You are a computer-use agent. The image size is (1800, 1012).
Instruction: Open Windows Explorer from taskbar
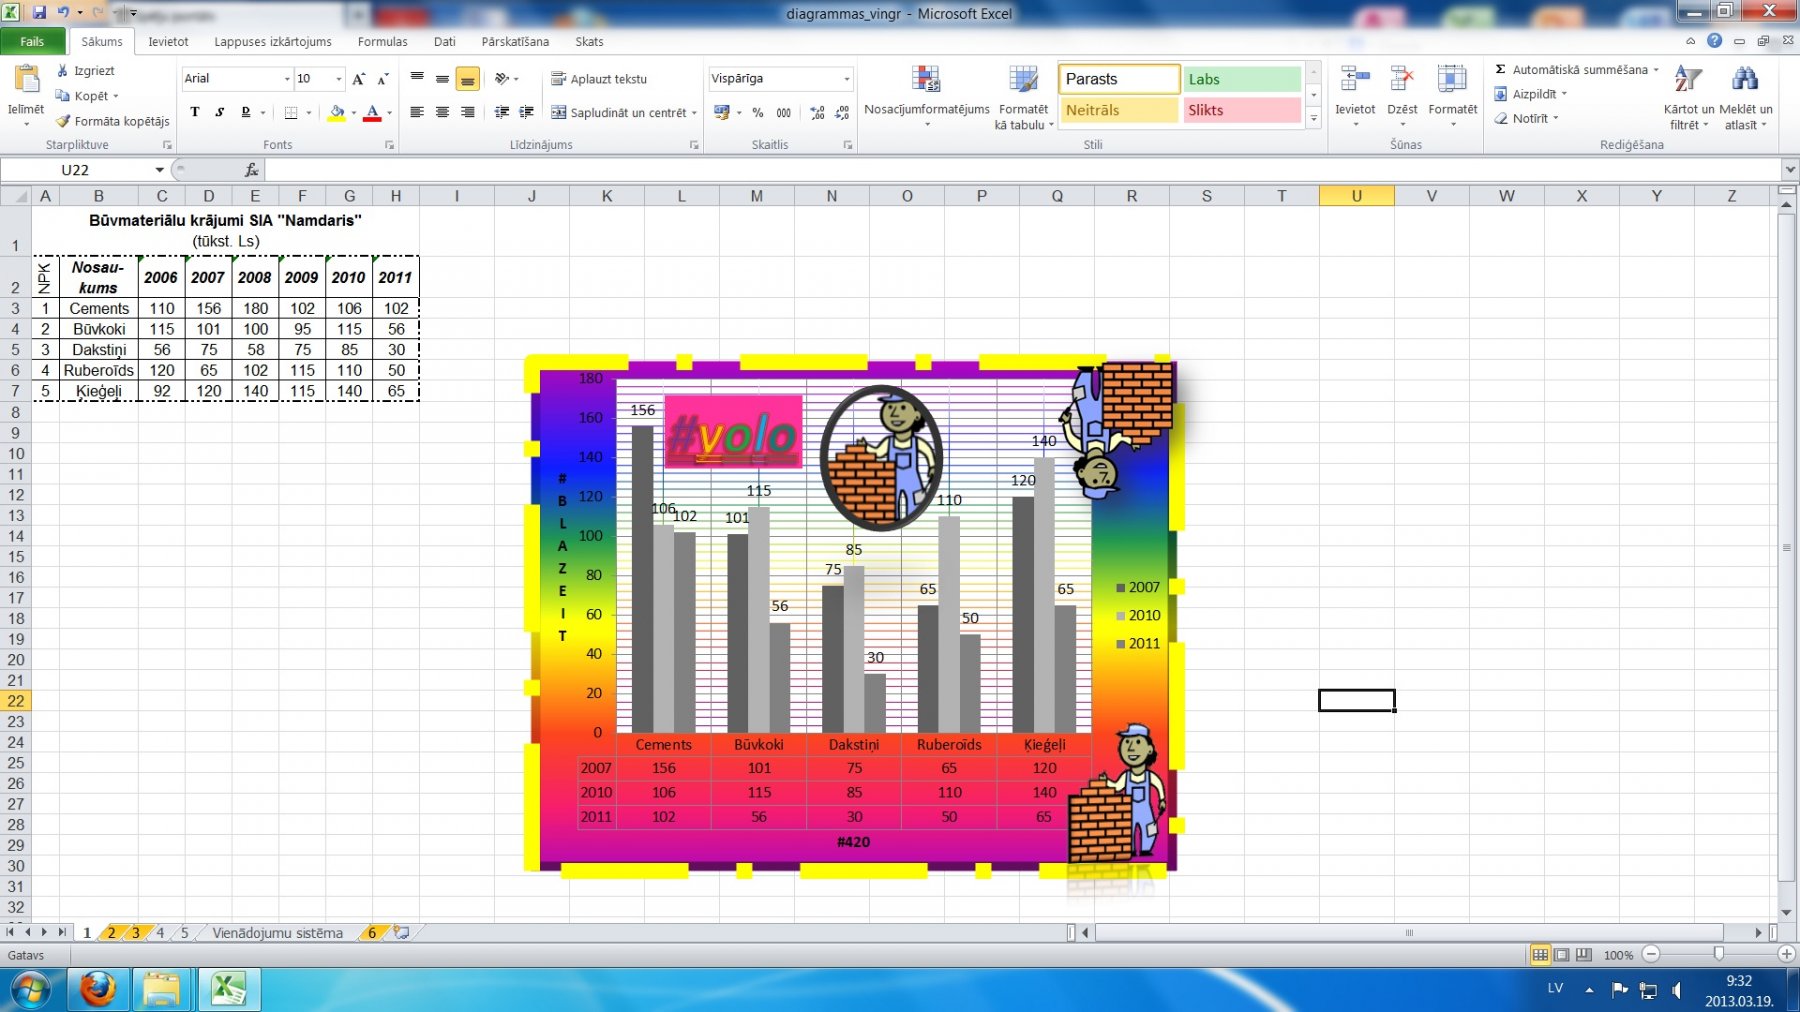[x=161, y=990]
